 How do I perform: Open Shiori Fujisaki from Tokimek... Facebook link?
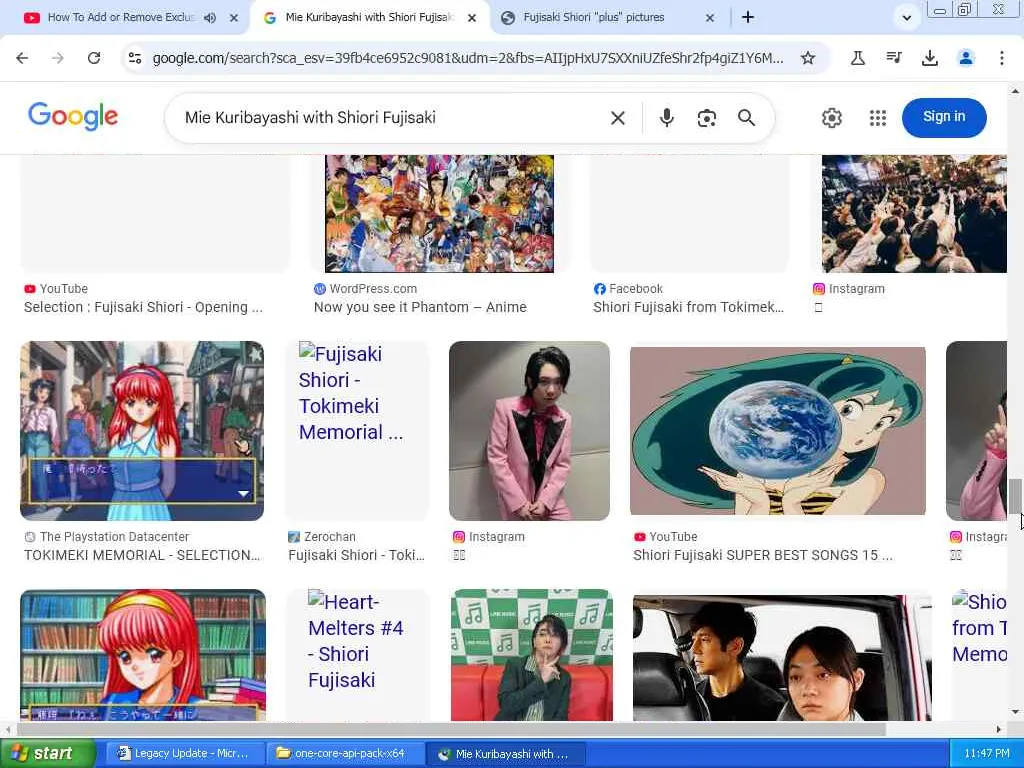click(688, 308)
